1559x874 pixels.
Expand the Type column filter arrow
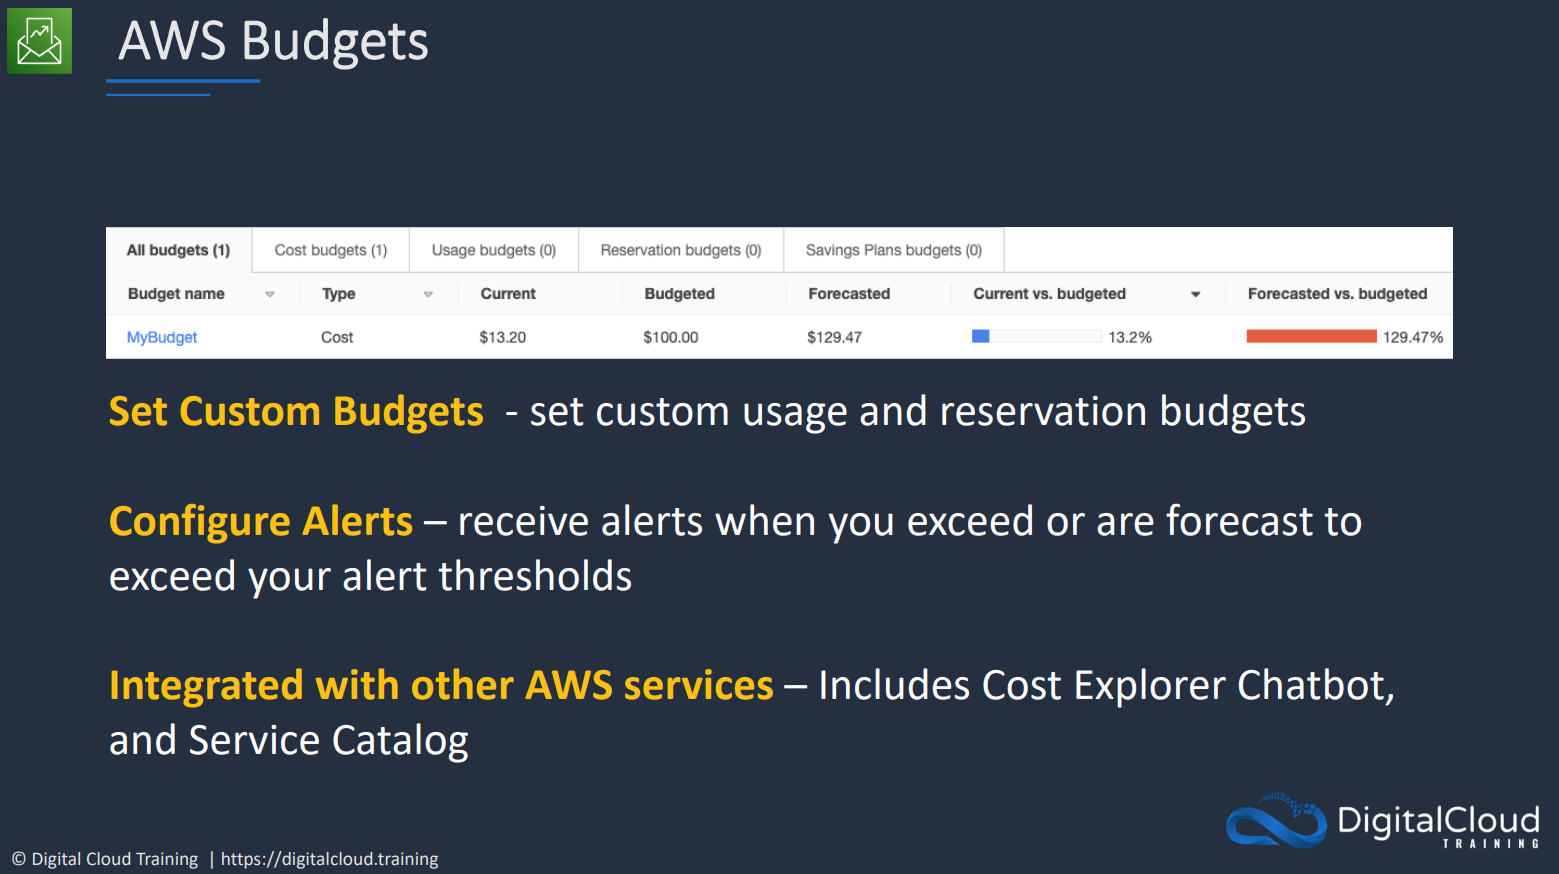[x=428, y=294]
